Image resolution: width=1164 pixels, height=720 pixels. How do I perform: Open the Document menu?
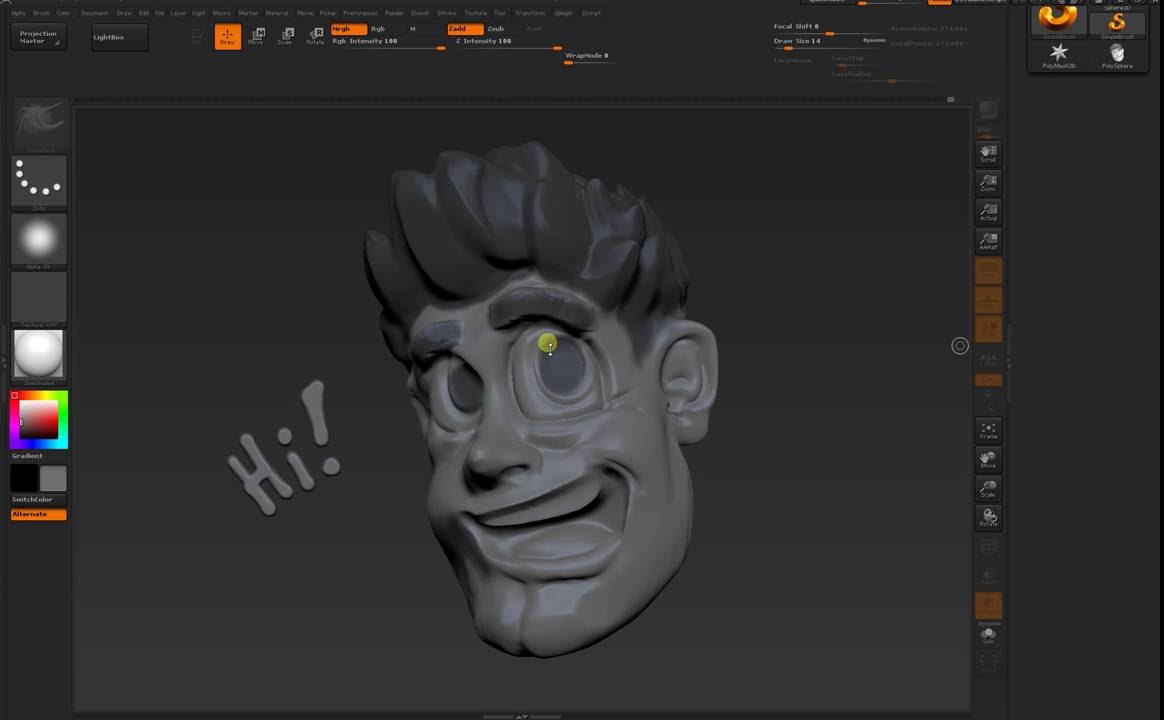94,13
